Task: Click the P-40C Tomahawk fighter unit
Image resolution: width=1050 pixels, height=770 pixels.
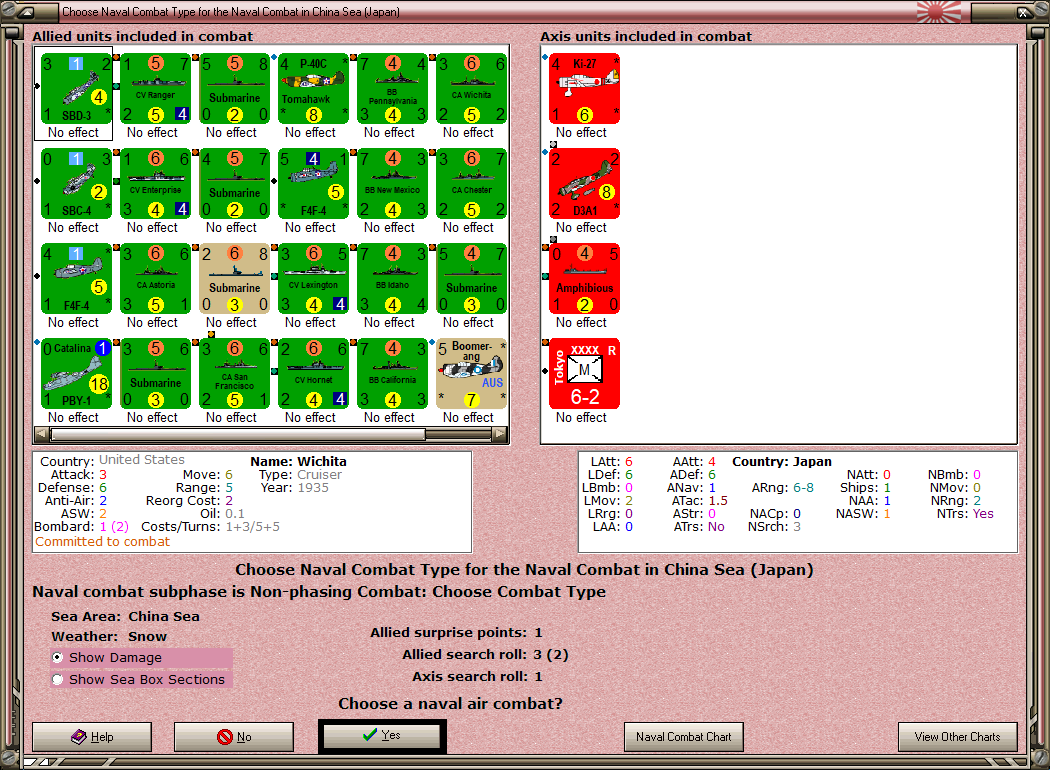Action: tap(313, 88)
